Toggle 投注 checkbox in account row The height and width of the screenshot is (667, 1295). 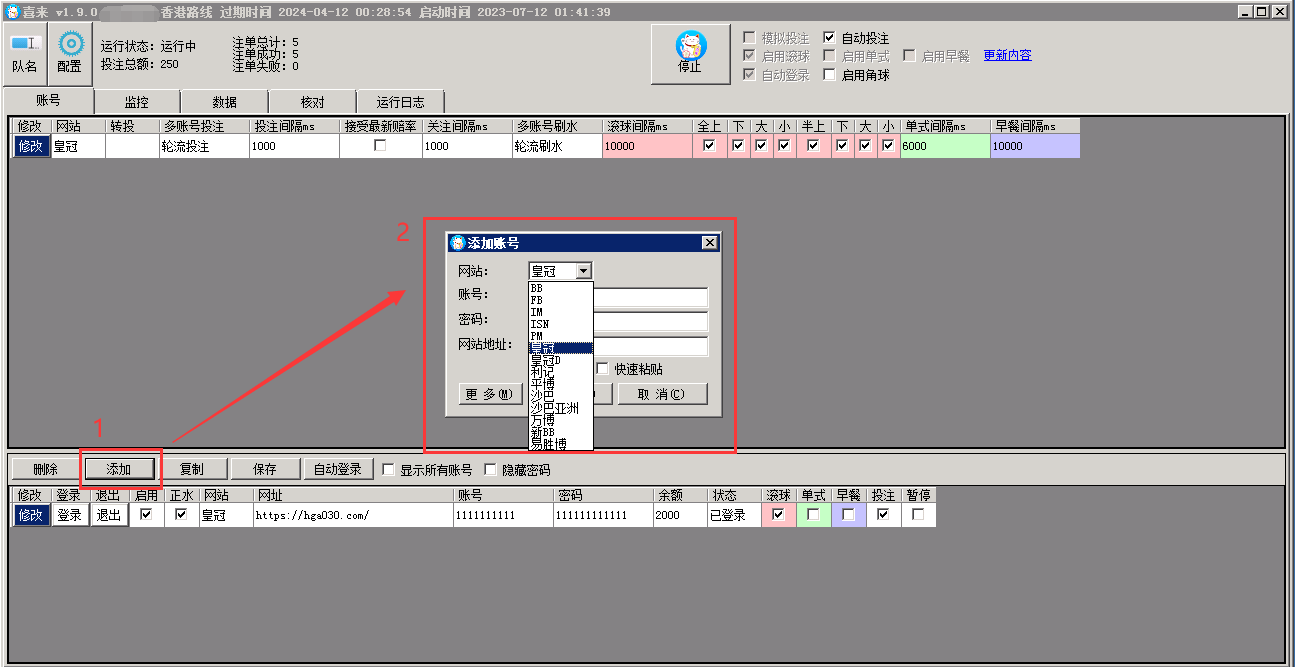883,515
